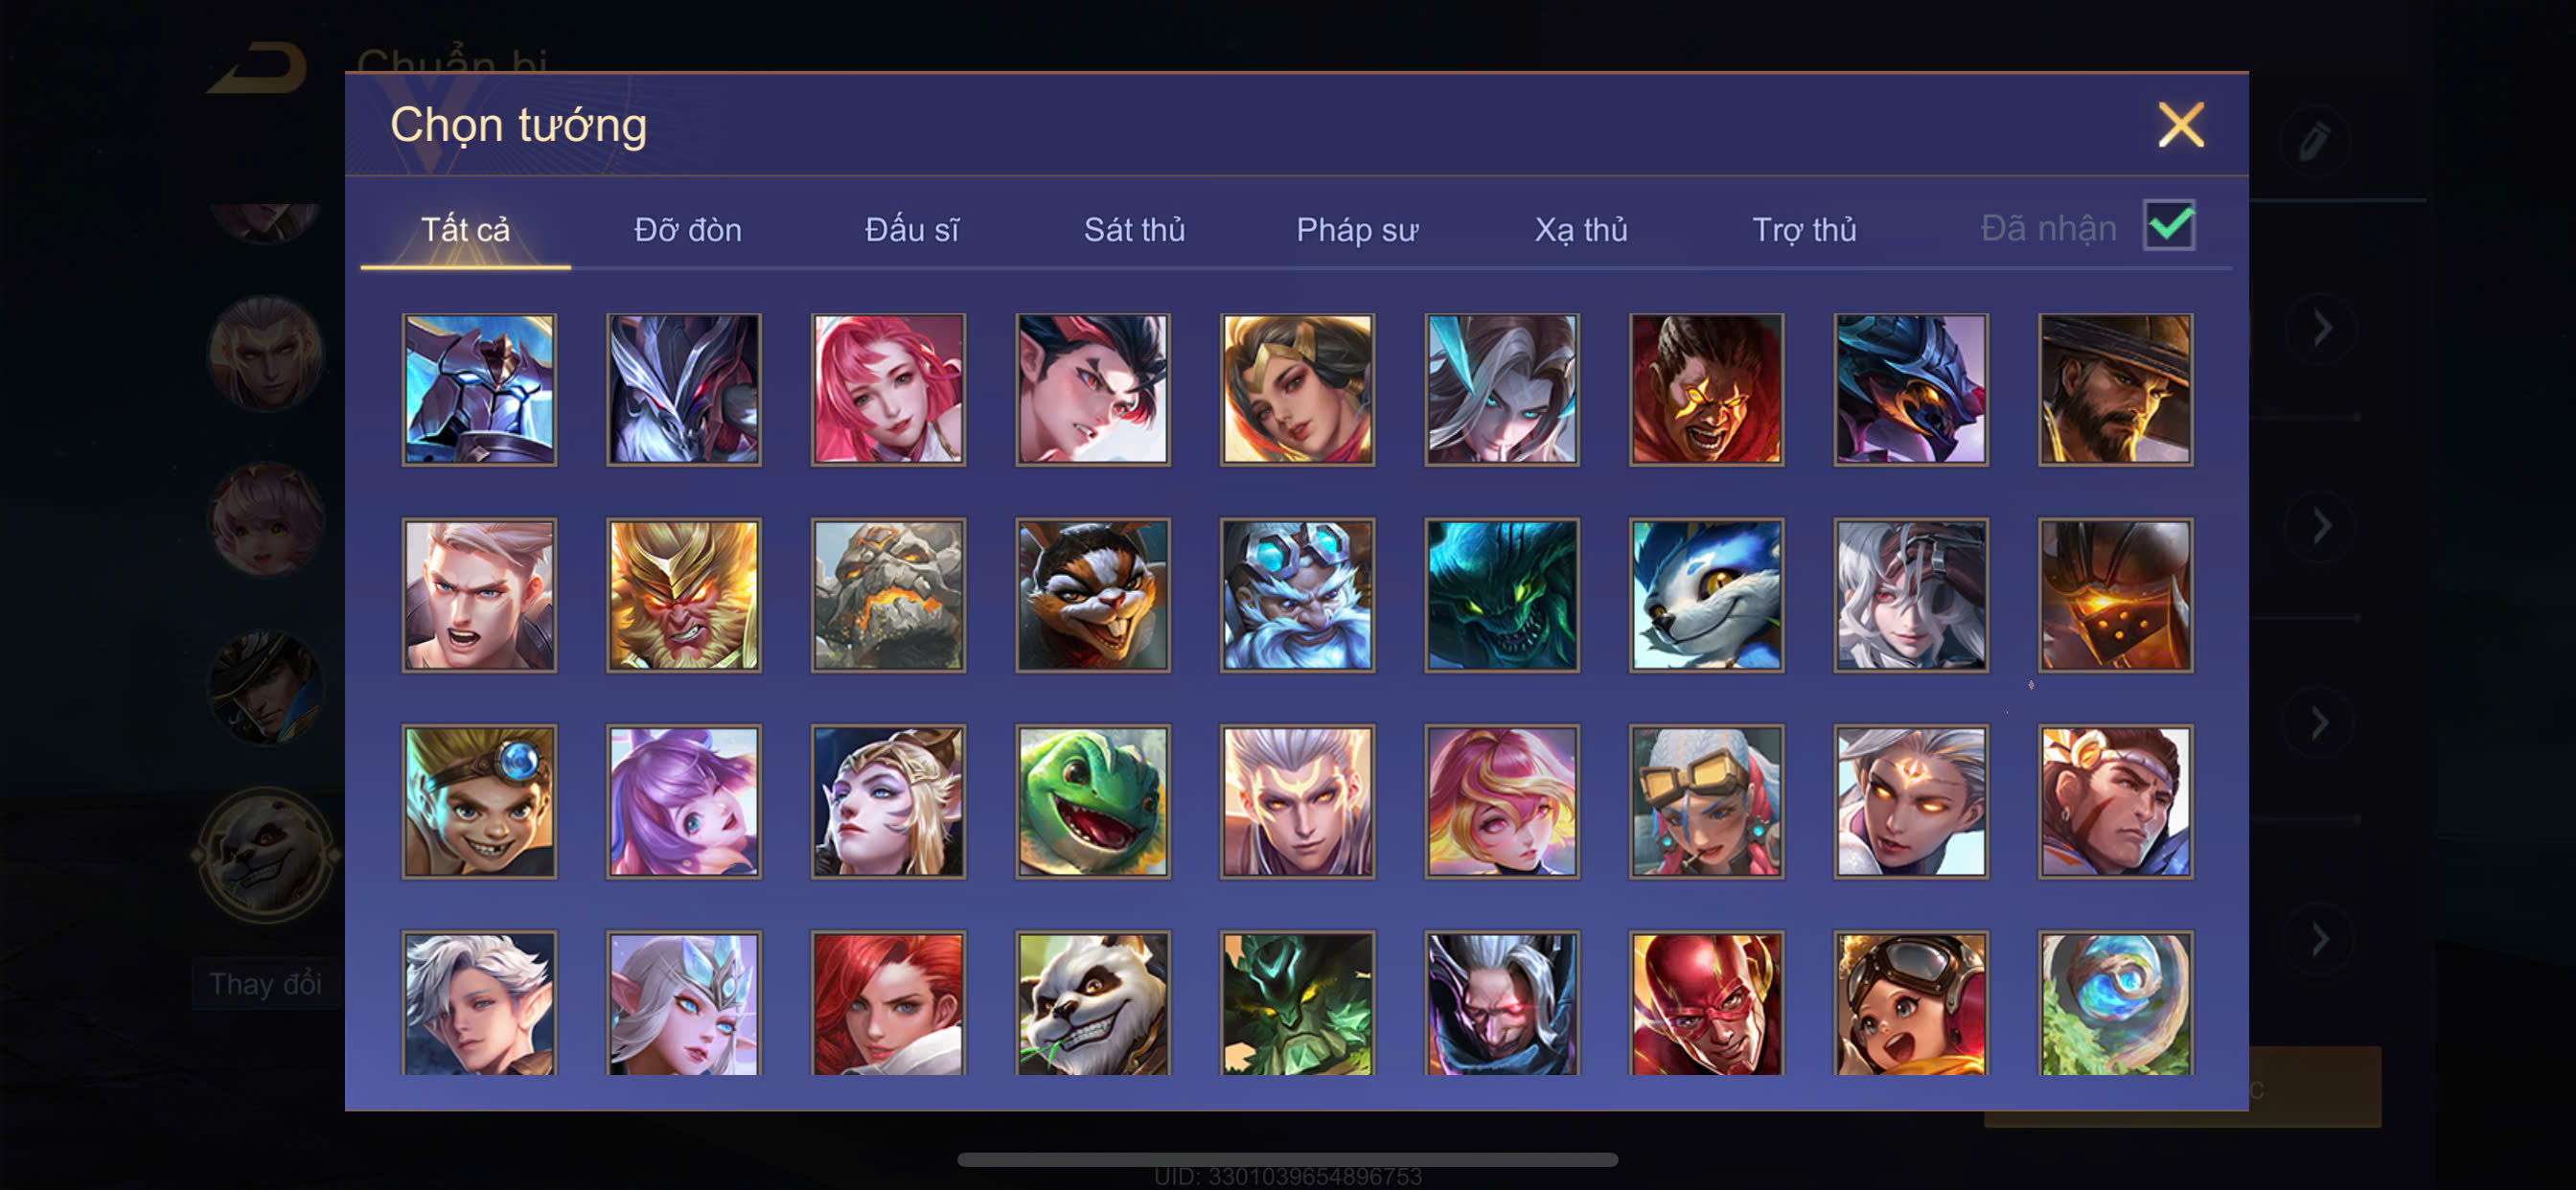Open the Trợ thủ tab
This screenshot has height=1190, width=2576.
pyautogui.click(x=1804, y=229)
